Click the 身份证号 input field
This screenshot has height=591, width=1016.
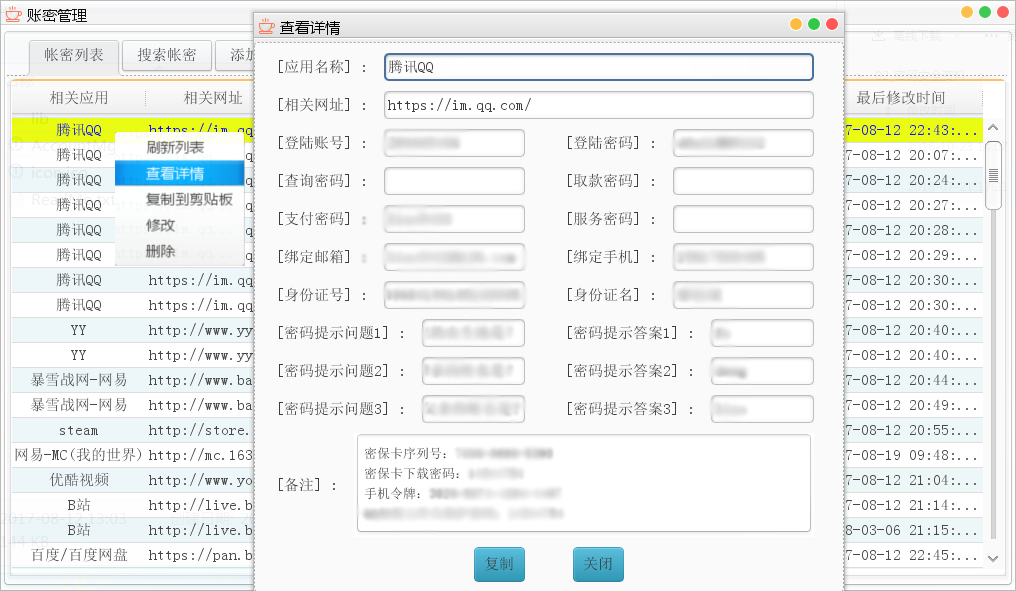(454, 295)
